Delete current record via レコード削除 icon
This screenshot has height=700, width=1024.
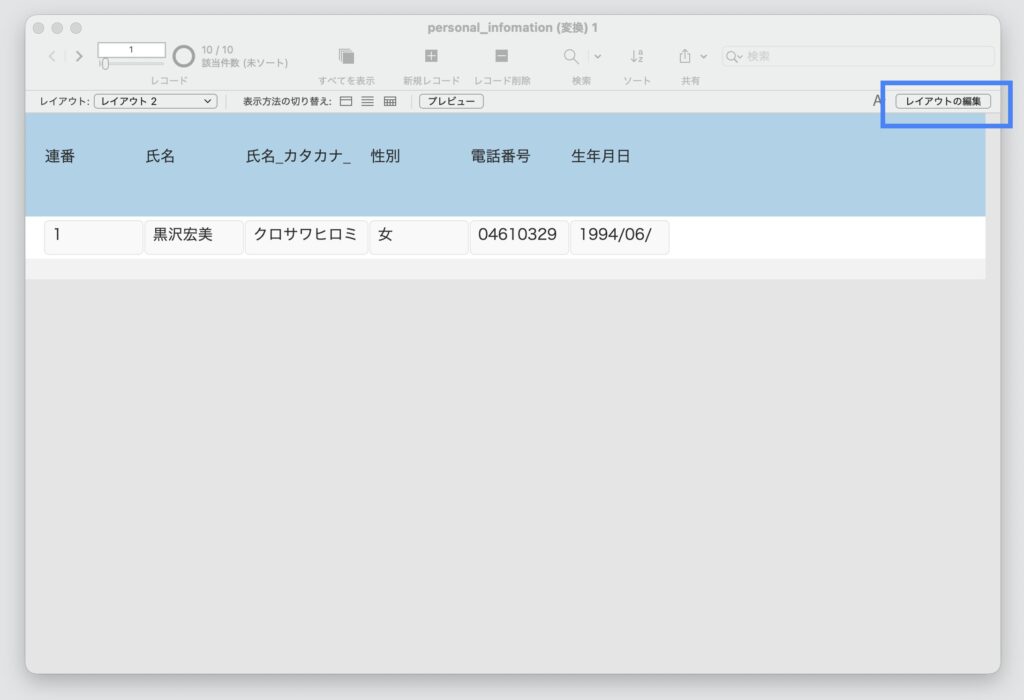(501, 56)
